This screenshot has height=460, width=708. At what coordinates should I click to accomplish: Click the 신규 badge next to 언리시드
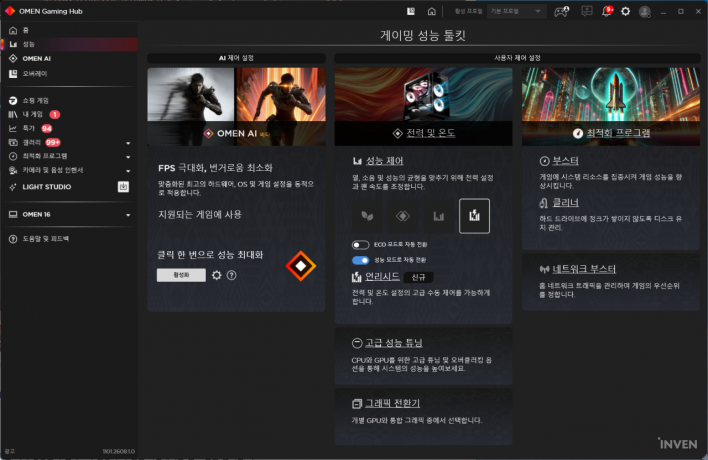pyautogui.click(x=418, y=277)
